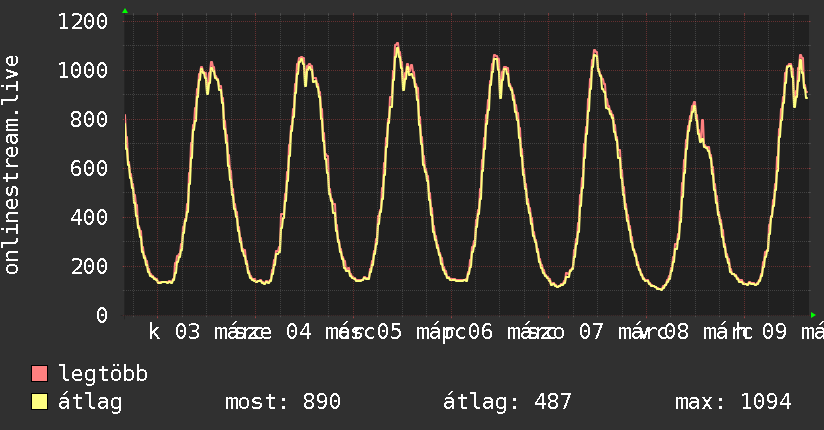This screenshot has height=430, width=824.
Task: Select the legtöbb legend label
Action: click(103, 375)
